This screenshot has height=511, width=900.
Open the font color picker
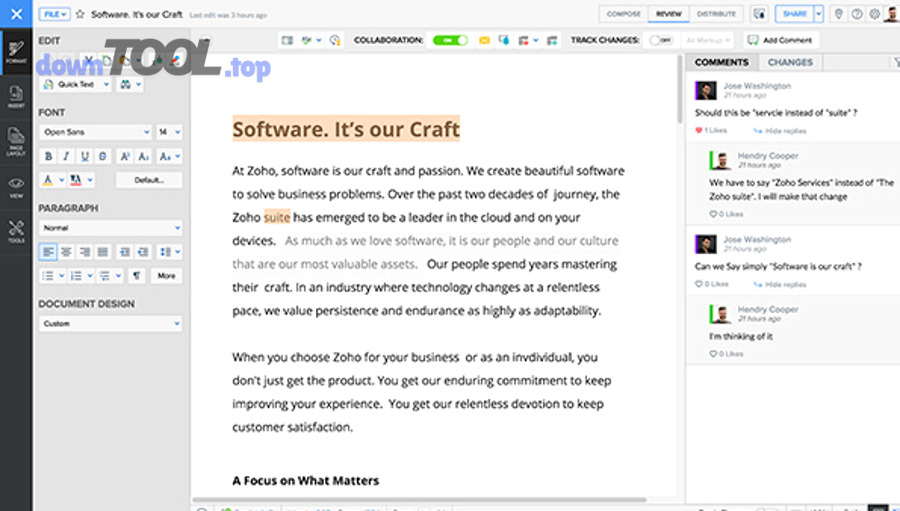[50, 180]
